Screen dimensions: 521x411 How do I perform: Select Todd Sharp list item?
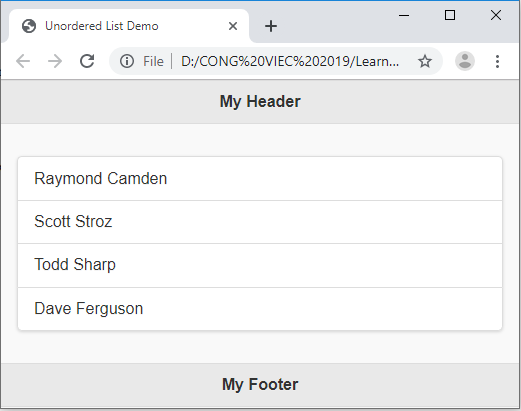click(260, 265)
